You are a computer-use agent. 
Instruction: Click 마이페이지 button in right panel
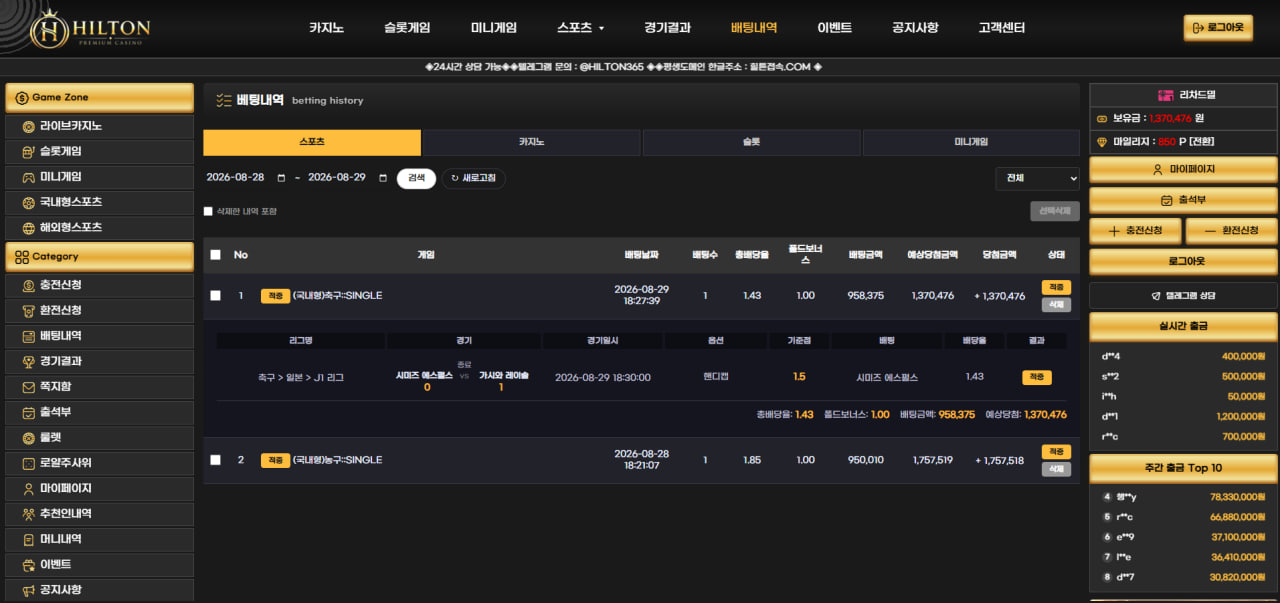click(1183, 170)
